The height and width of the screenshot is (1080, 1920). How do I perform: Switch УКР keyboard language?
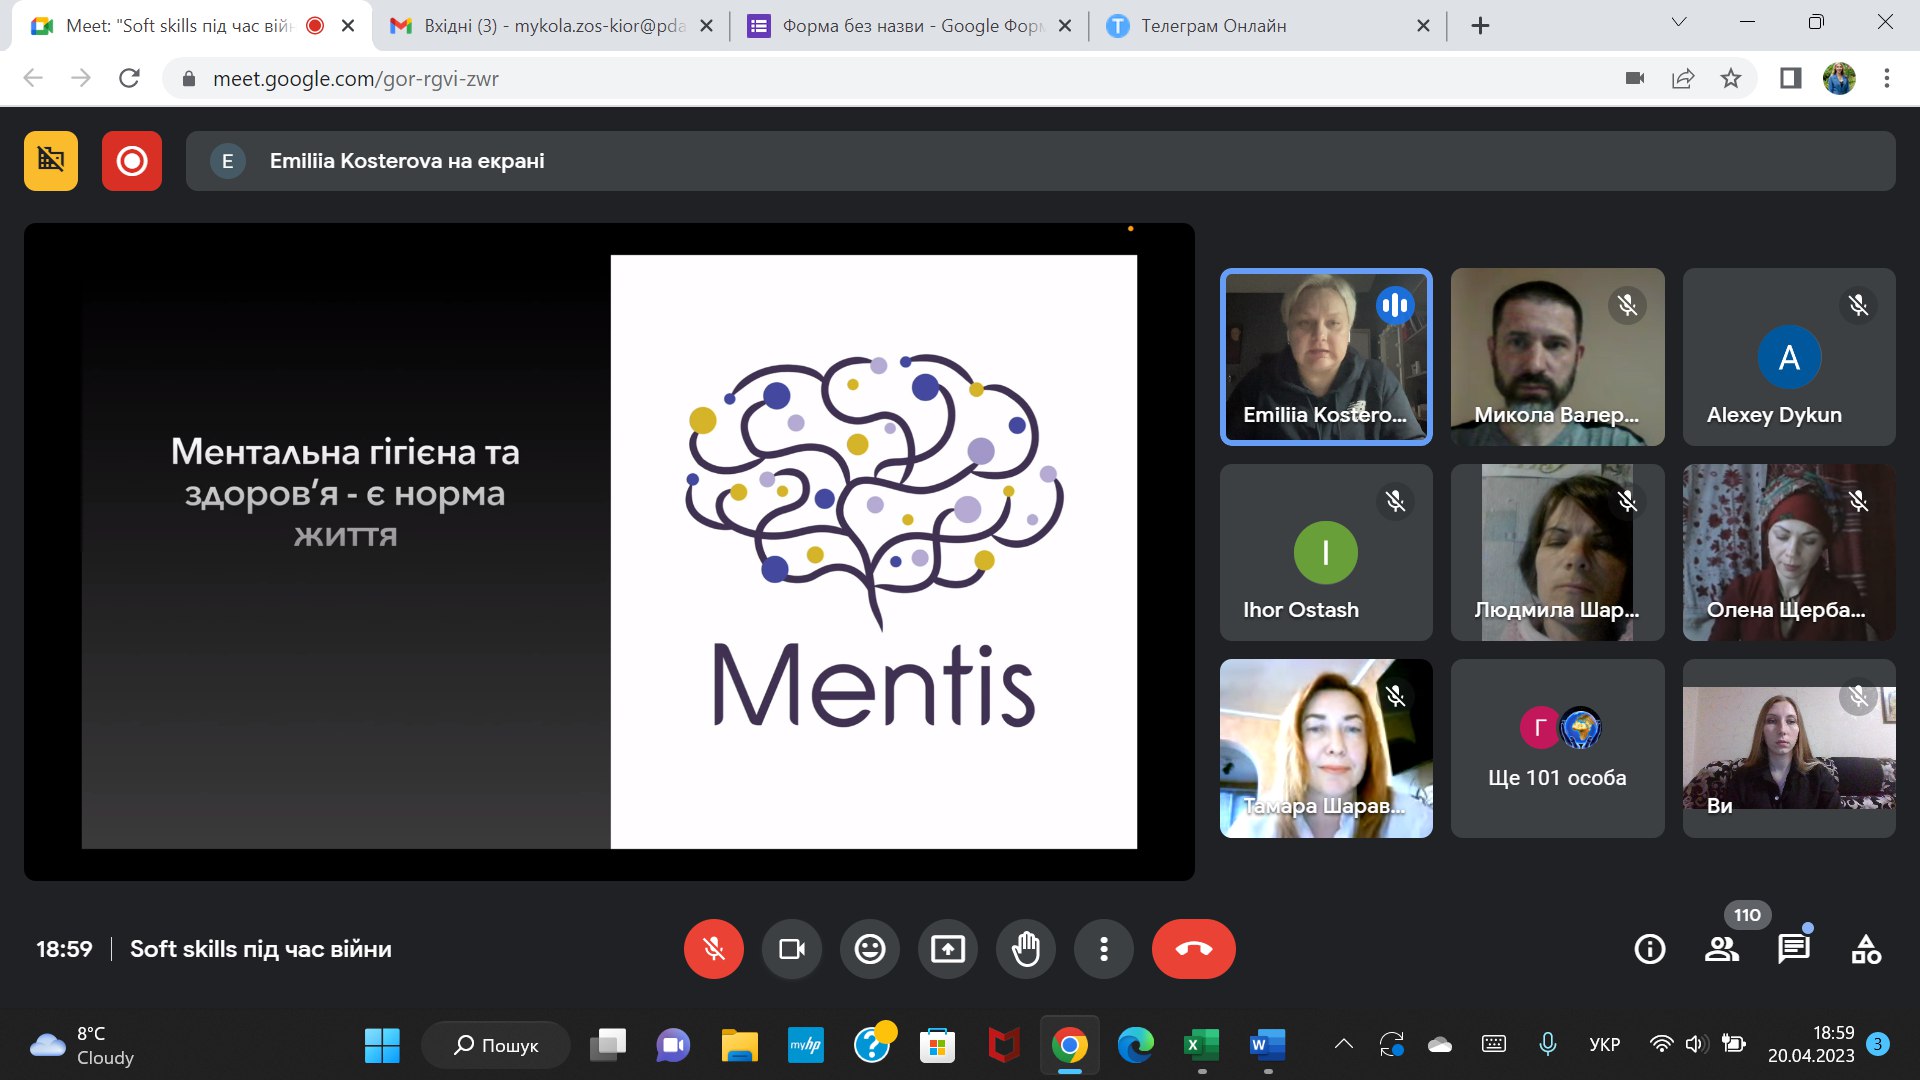[x=1605, y=1044]
